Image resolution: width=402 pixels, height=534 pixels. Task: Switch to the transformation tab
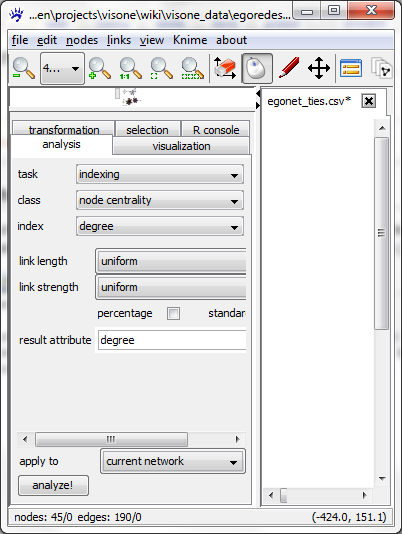(x=64, y=129)
